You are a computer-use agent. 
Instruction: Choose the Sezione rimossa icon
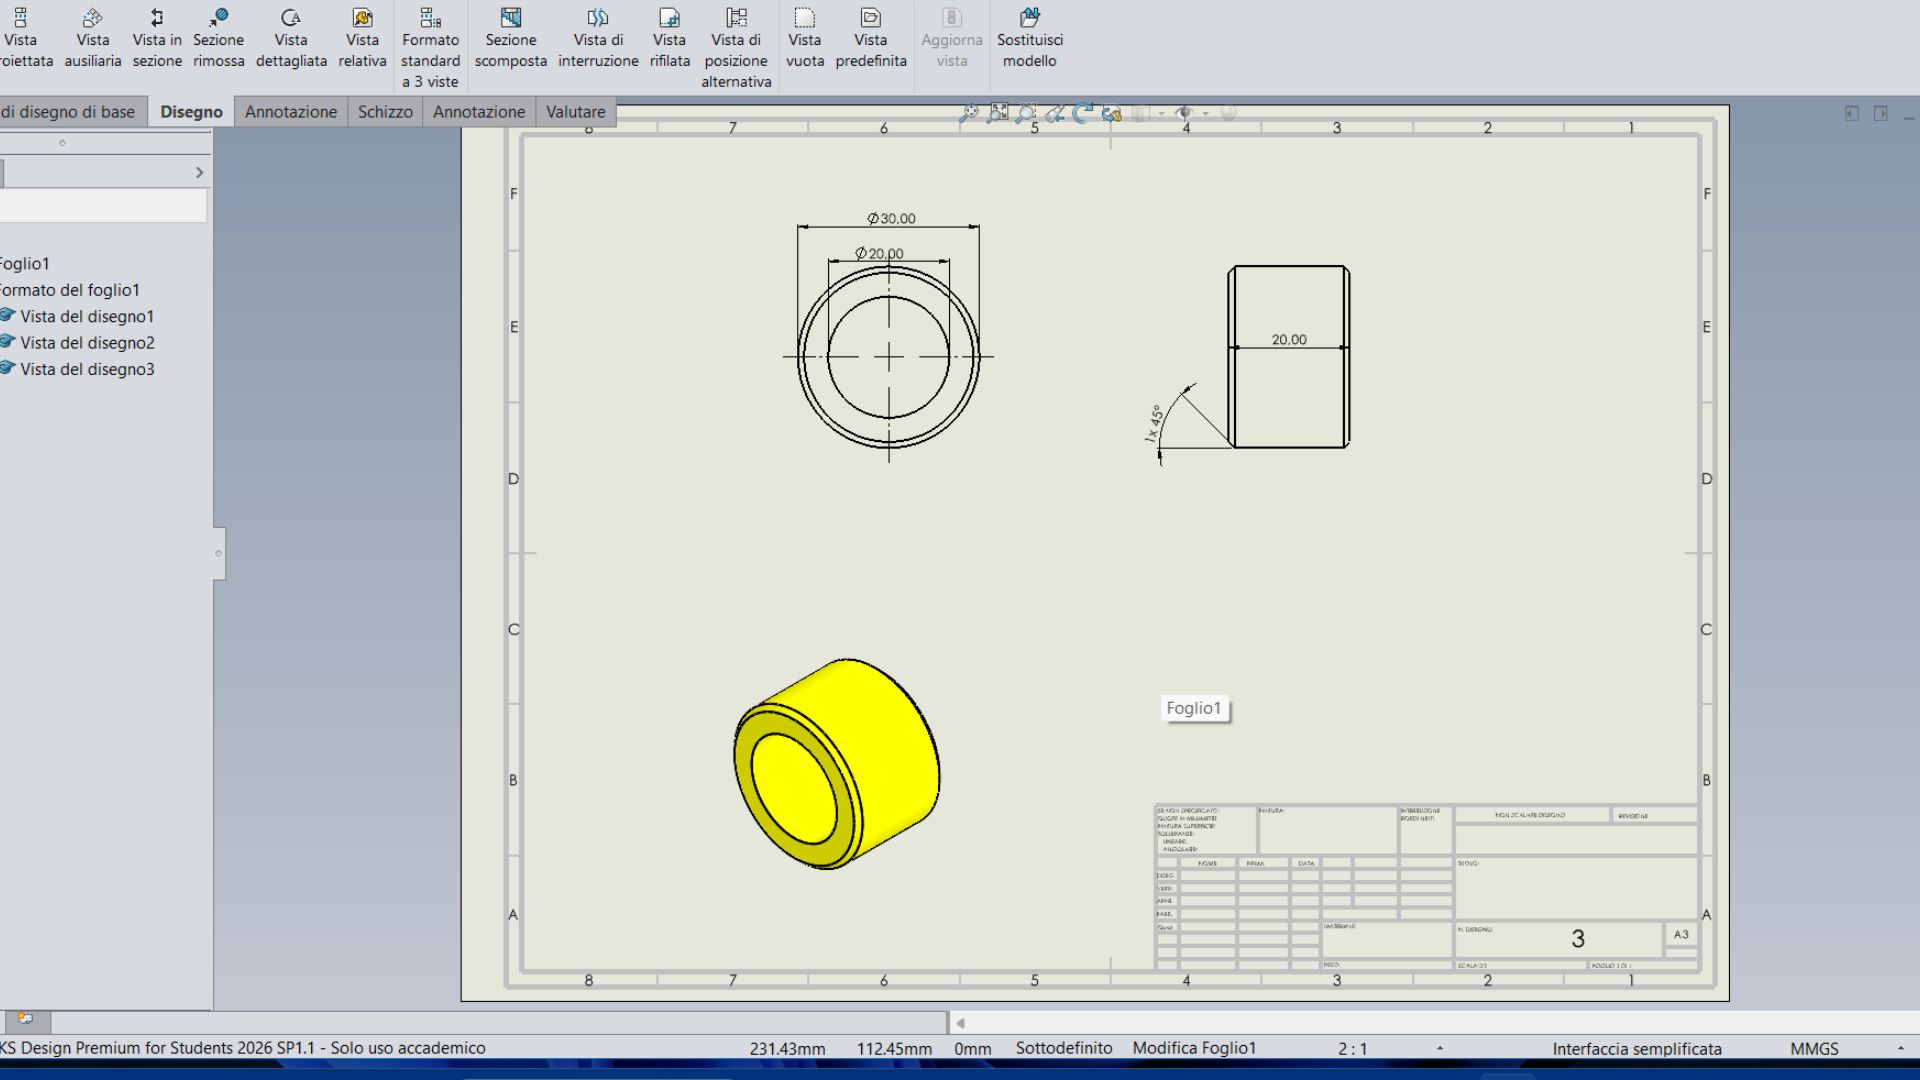[218, 39]
